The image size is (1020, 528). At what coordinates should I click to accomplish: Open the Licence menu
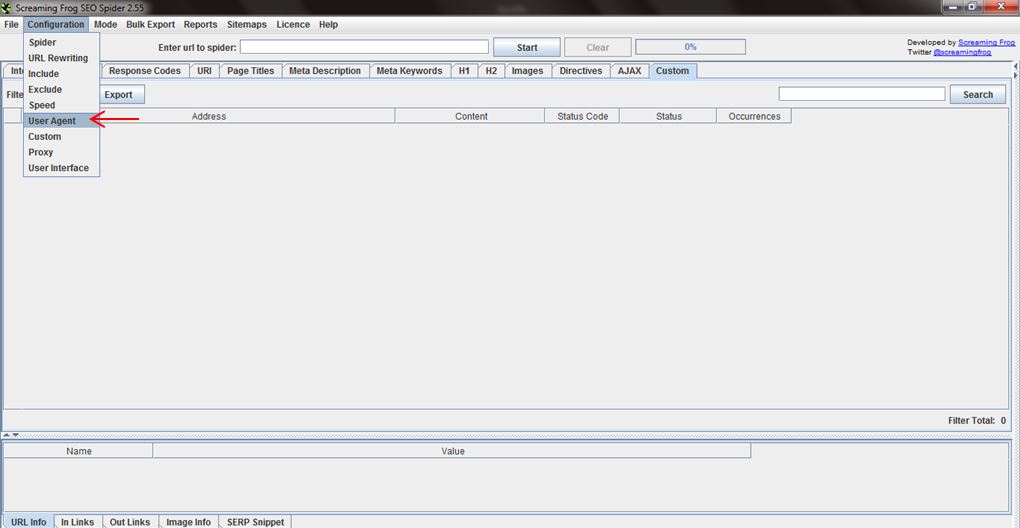pyautogui.click(x=293, y=25)
